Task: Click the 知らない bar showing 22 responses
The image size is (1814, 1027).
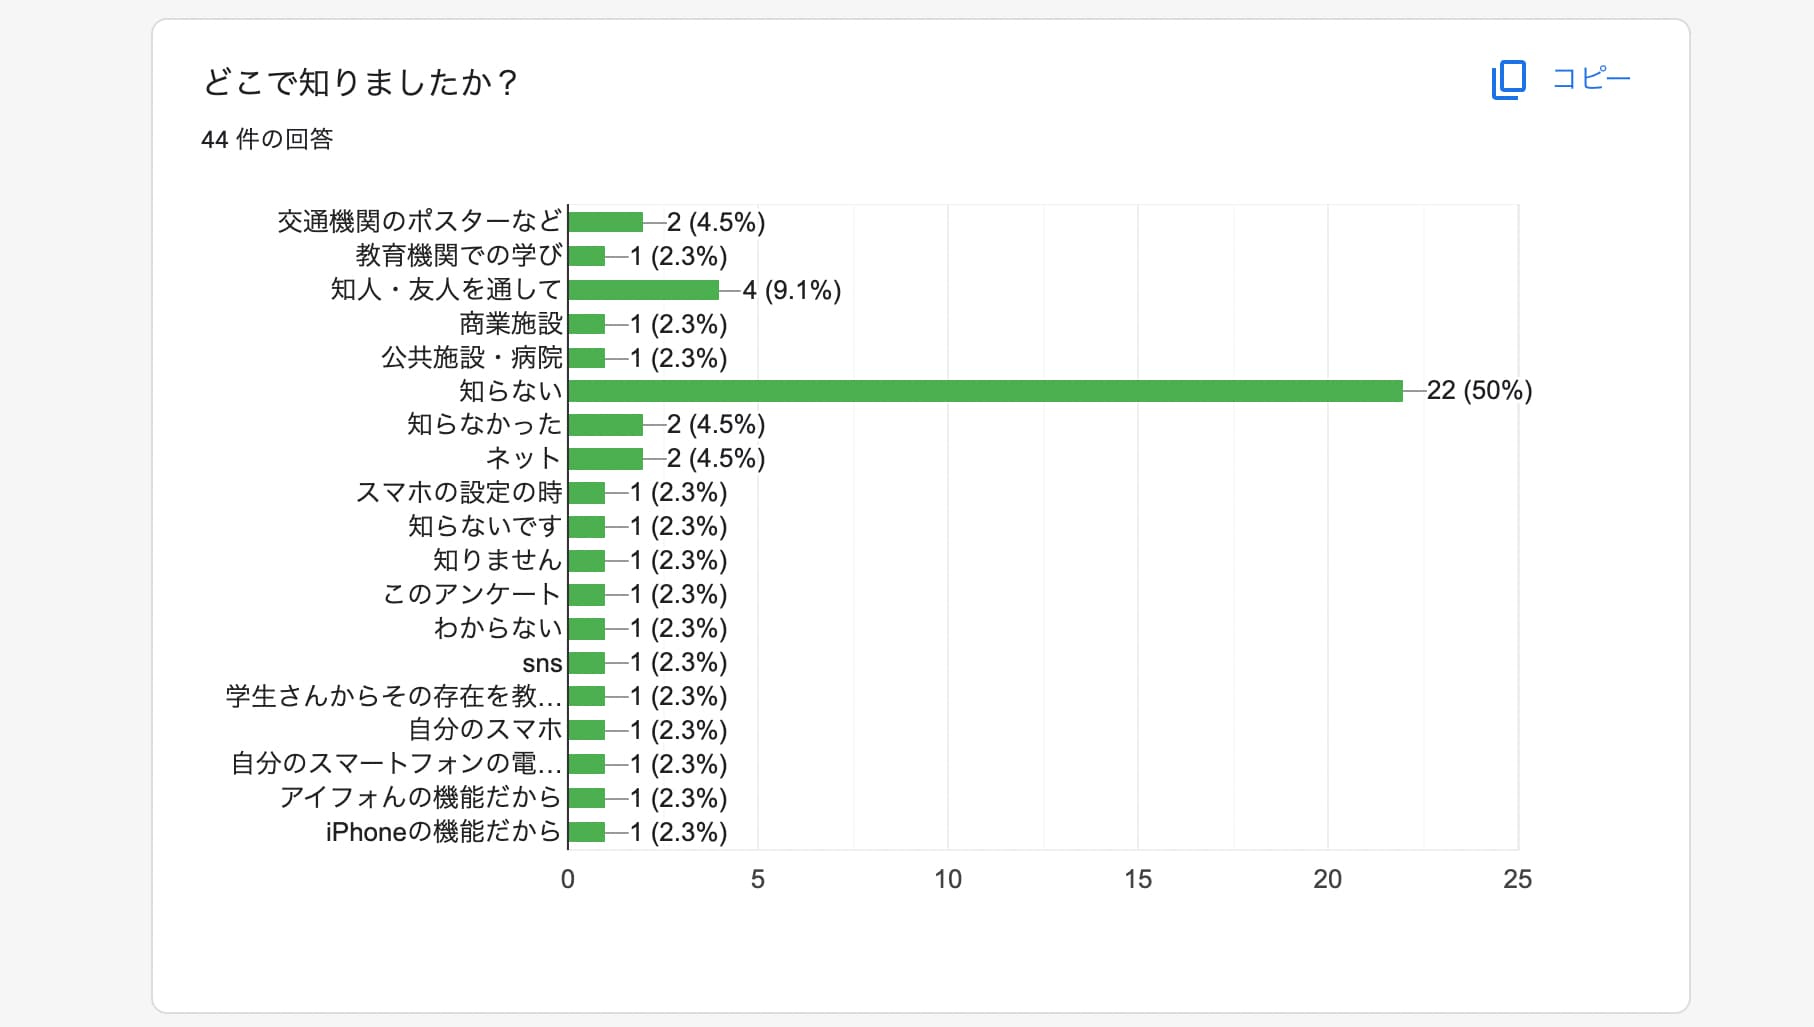Action: [985, 391]
